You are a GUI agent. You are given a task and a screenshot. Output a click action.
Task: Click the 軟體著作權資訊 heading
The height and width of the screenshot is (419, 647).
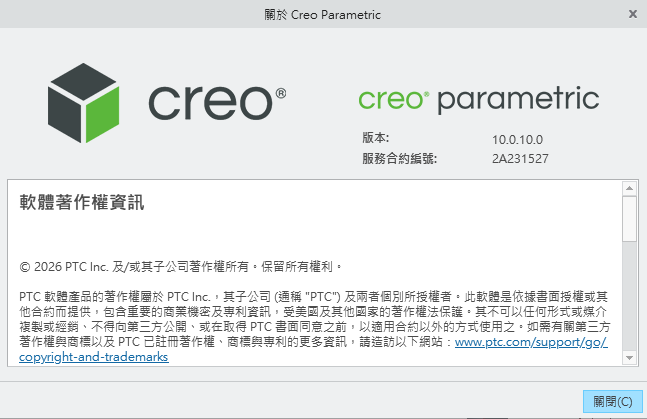82,202
